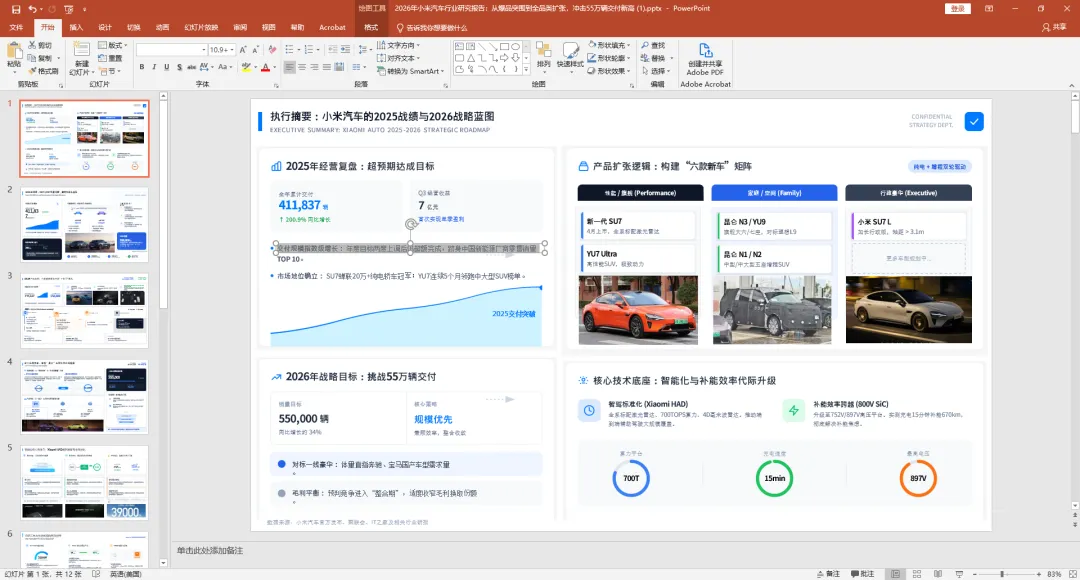The height and width of the screenshot is (580, 1080).
Task: Toggle Underline formatting
Action: coord(167,68)
